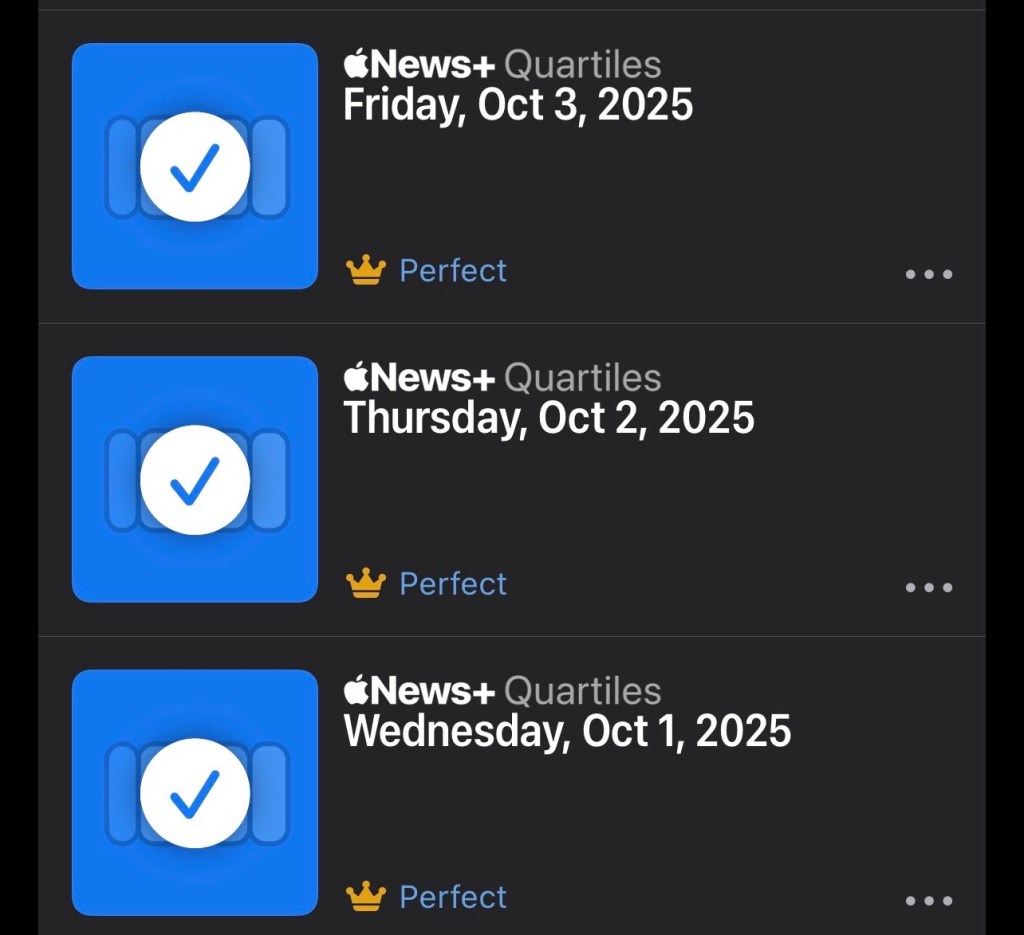This screenshot has width=1024, height=935.
Task: Select the Perfect label under Wednesday, Oct 1
Action: [453, 896]
